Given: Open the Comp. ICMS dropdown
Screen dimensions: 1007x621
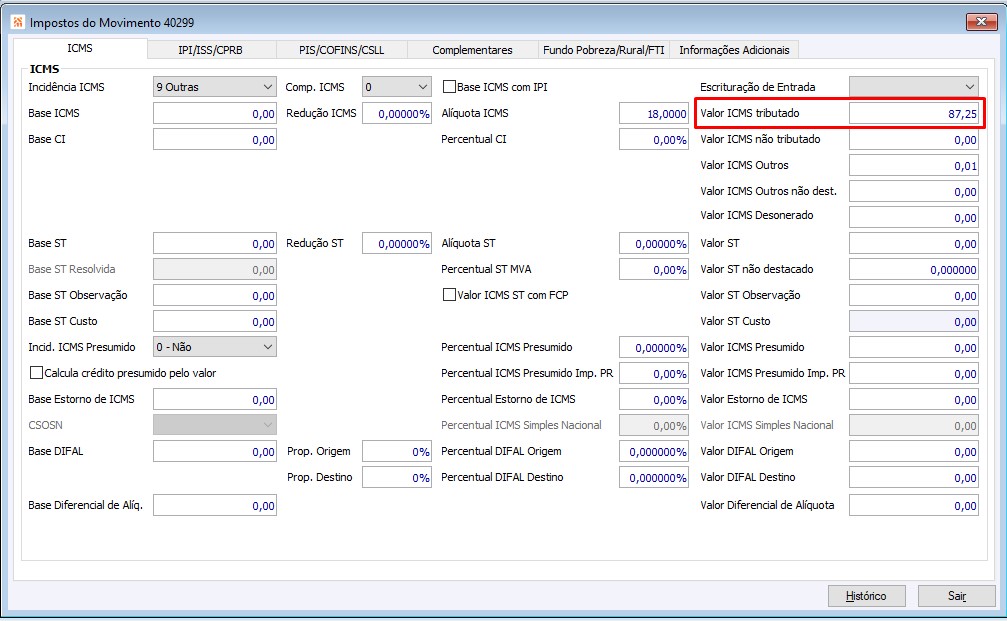Looking at the screenshot, I should click(x=397, y=87).
